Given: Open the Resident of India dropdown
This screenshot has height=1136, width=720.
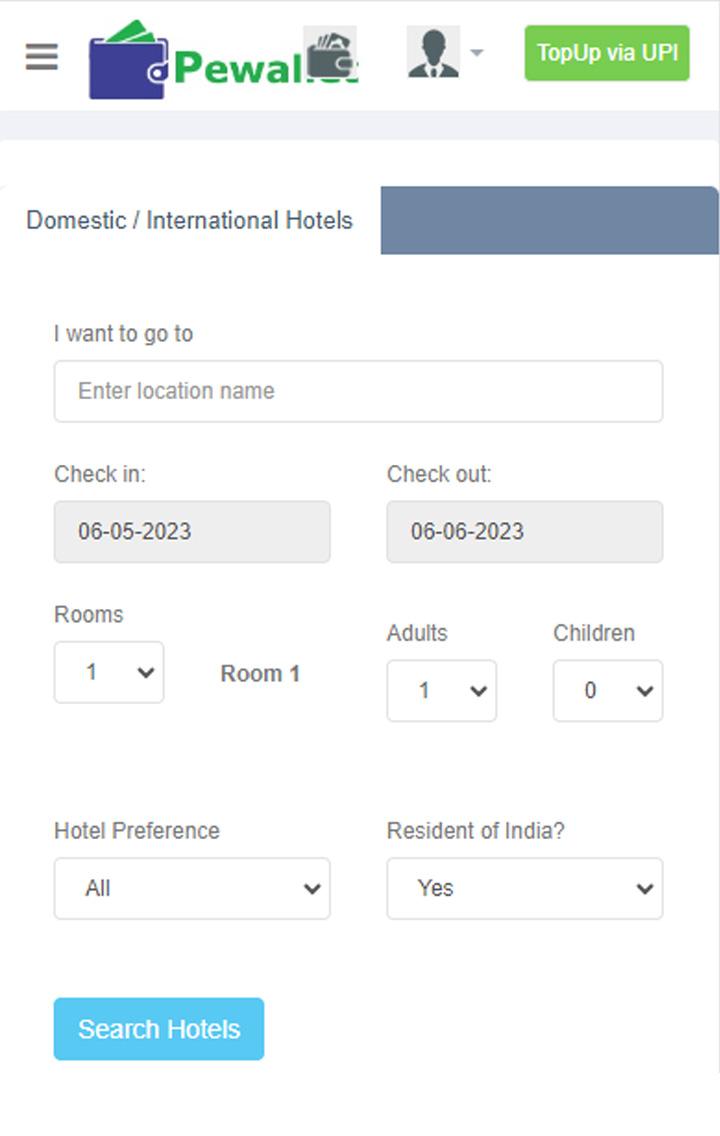Looking at the screenshot, I should click(524, 888).
